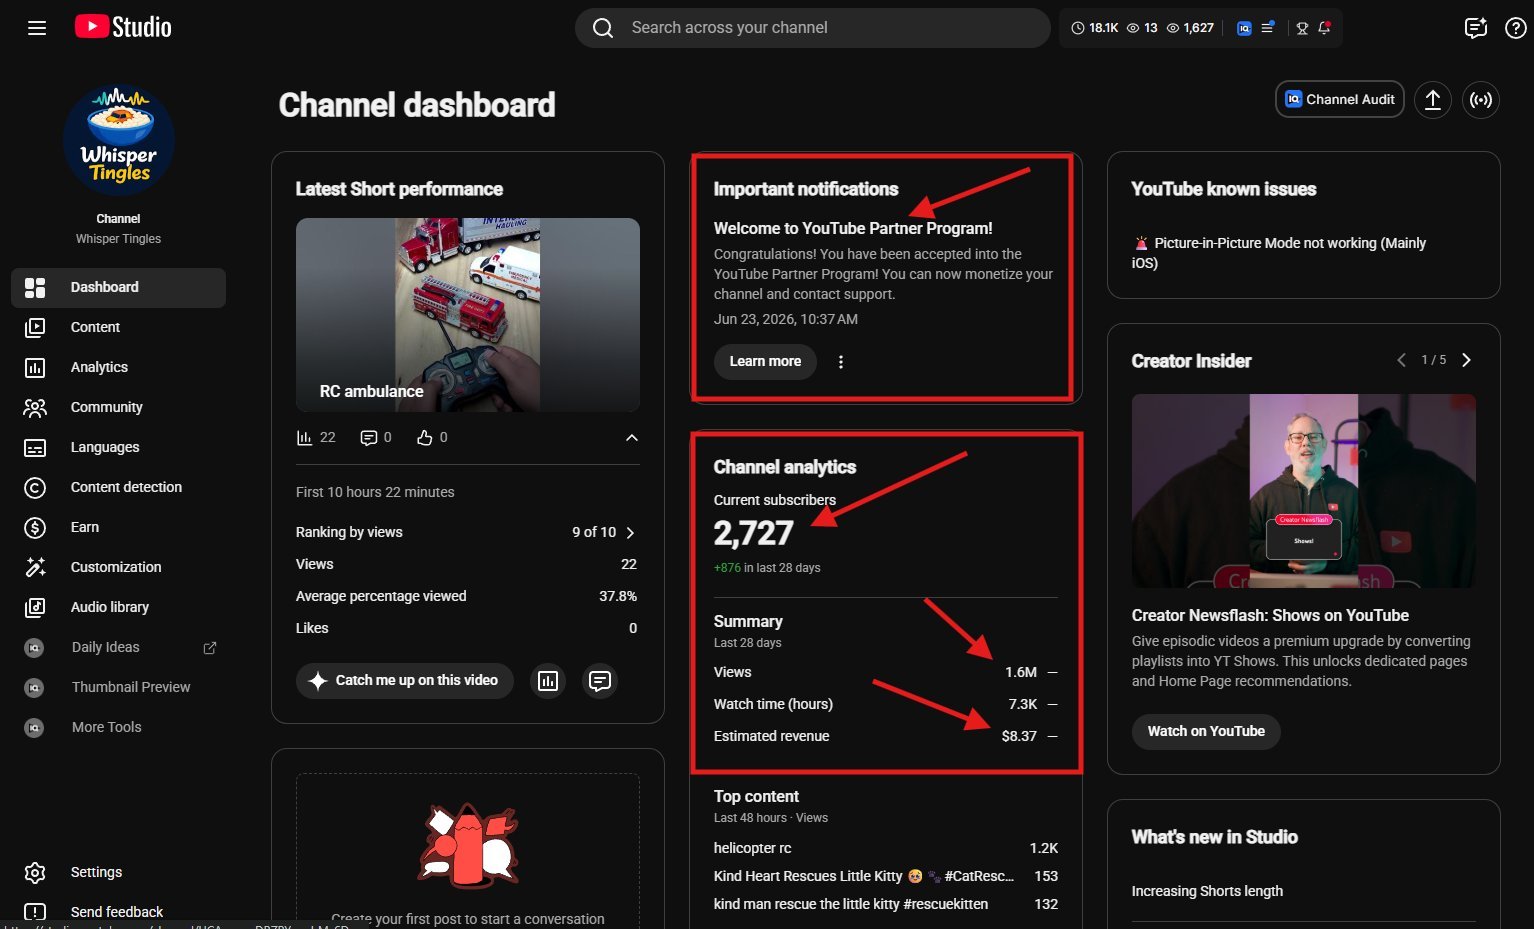
Task: Open Increasing Shorts length news item
Action: tap(1207, 891)
